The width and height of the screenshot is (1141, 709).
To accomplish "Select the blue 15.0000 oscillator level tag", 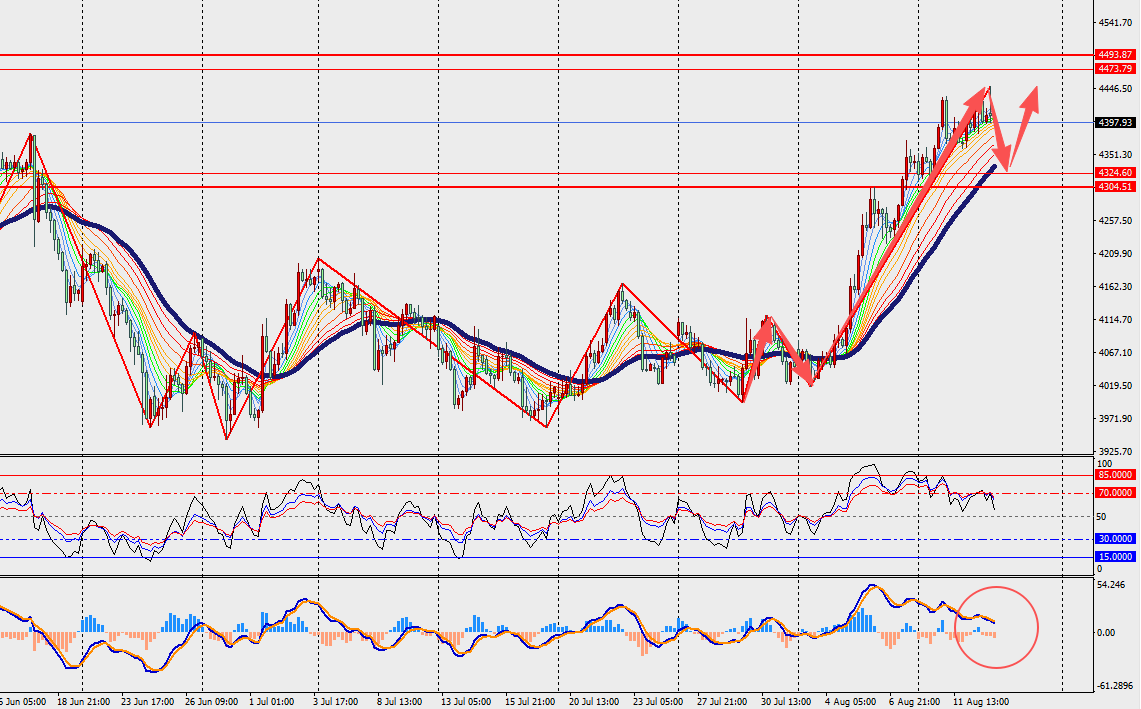I will [x=1115, y=557].
